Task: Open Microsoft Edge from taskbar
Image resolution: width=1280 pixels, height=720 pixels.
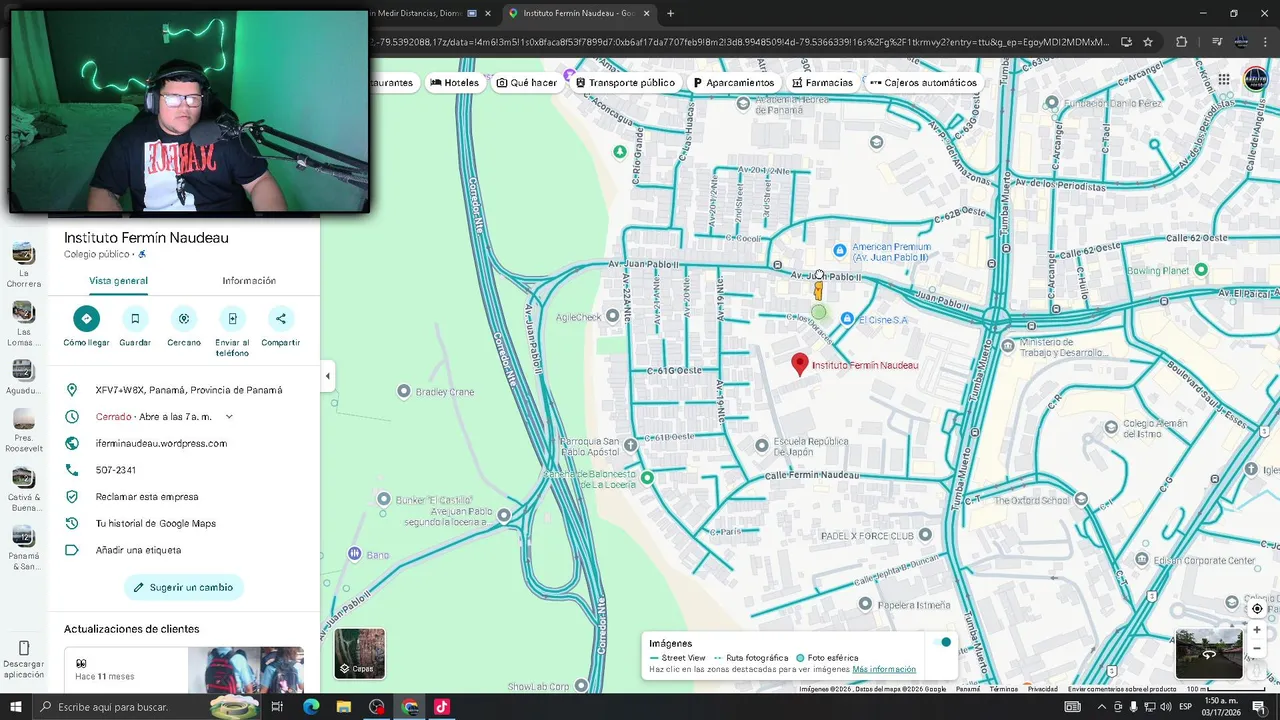Action: pos(311,707)
